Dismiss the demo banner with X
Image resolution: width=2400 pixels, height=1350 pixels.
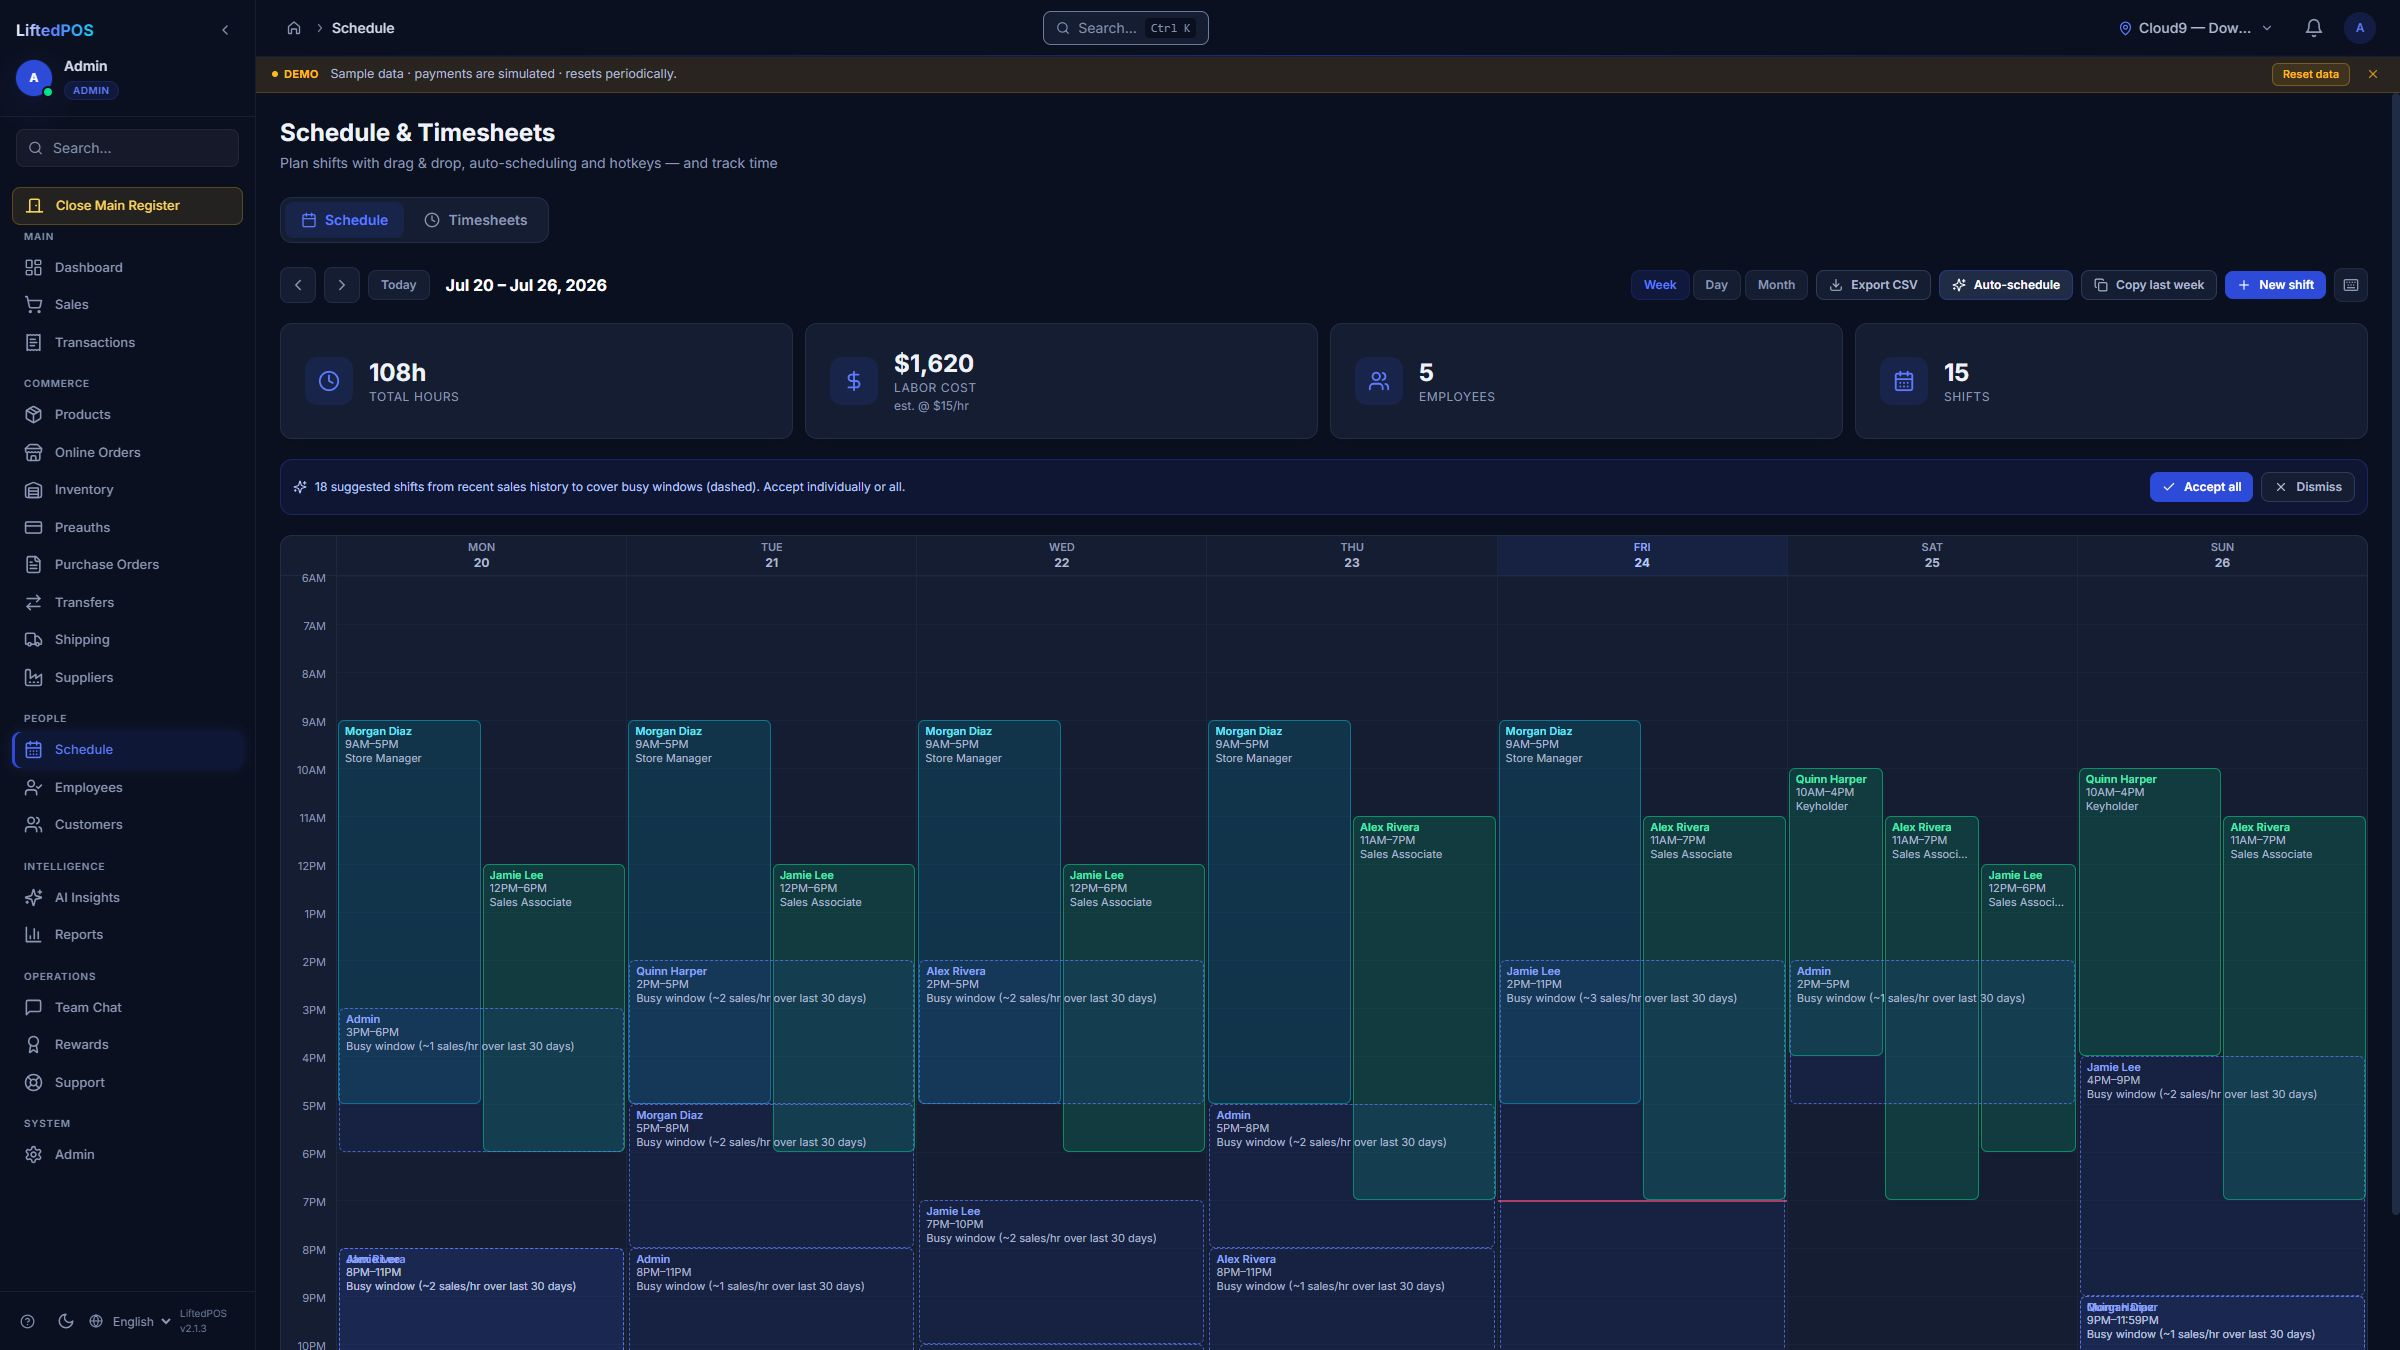2372,74
